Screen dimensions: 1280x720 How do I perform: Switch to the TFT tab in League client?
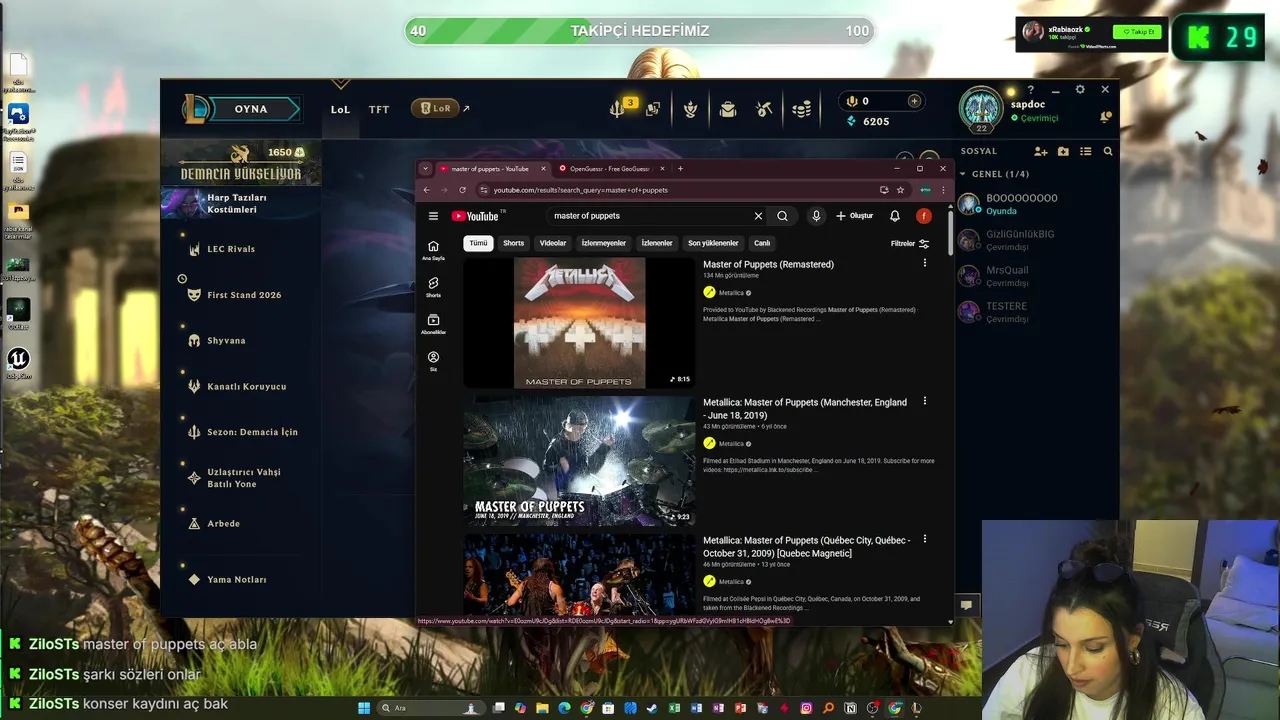click(379, 109)
